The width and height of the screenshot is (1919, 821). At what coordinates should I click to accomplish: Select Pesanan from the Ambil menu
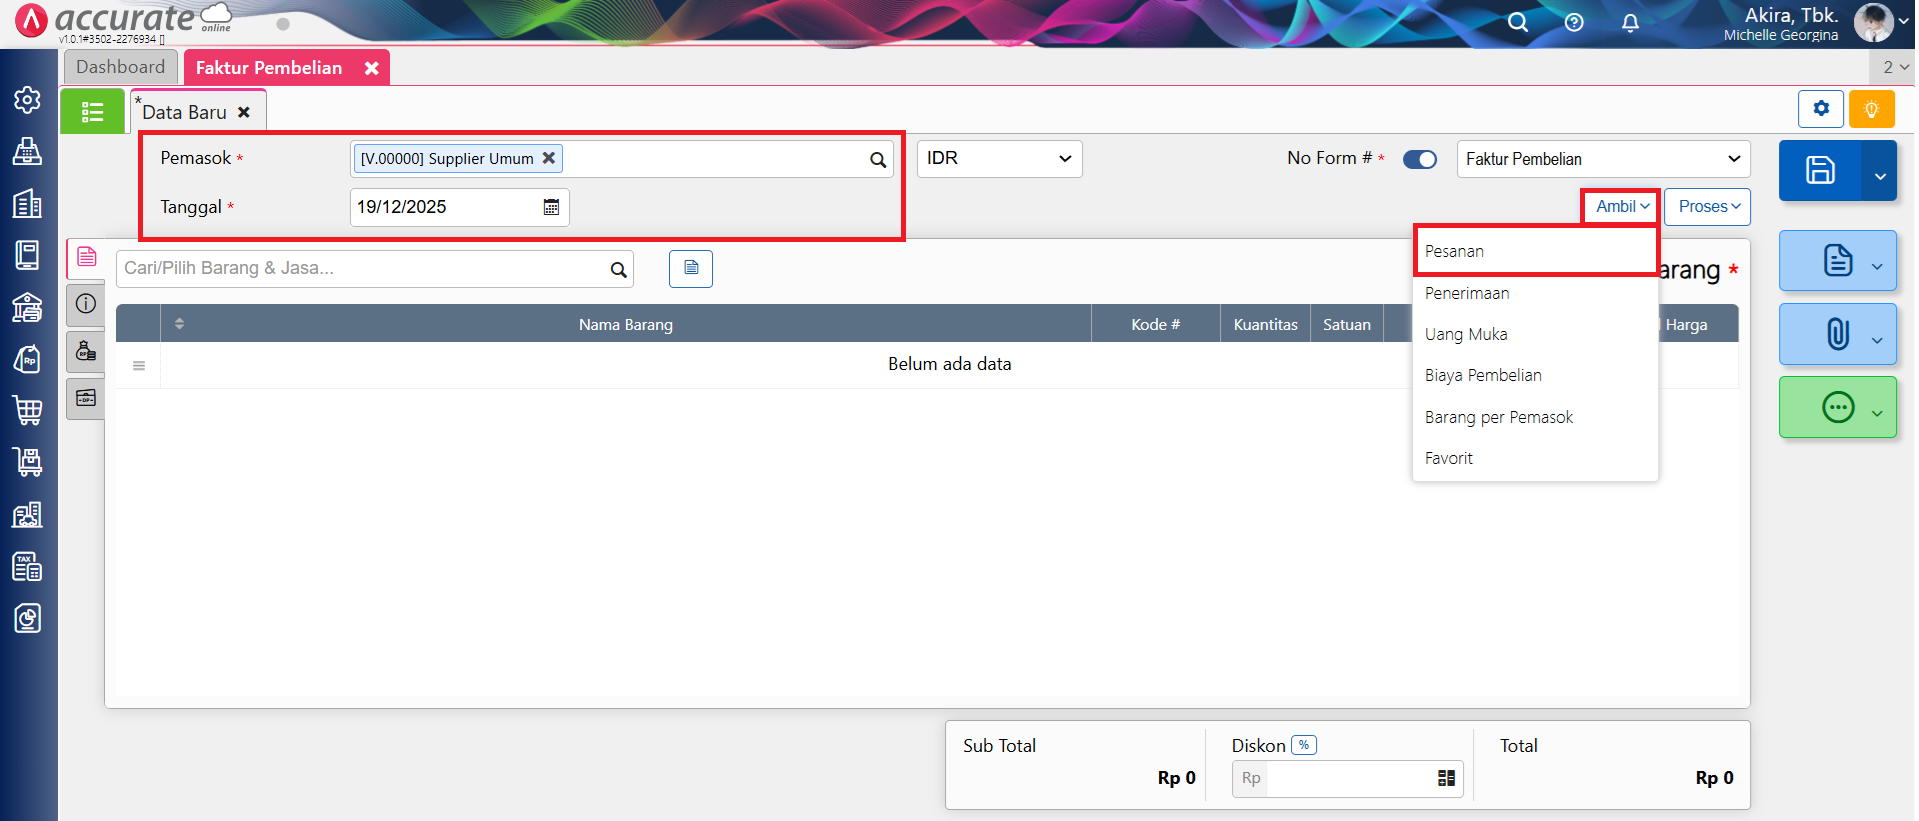click(x=1454, y=251)
